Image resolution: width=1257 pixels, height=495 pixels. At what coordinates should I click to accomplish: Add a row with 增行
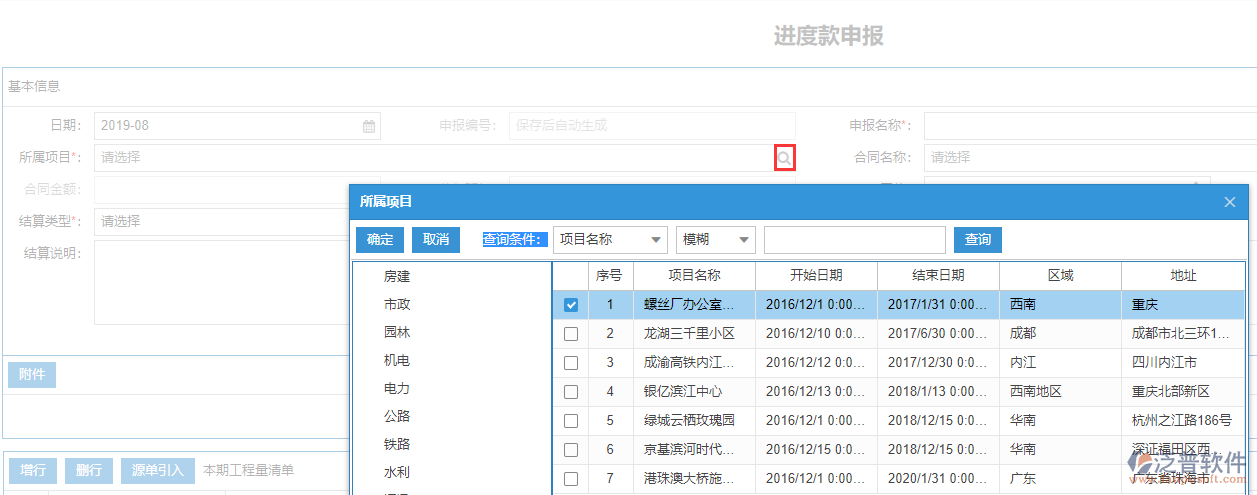32,470
